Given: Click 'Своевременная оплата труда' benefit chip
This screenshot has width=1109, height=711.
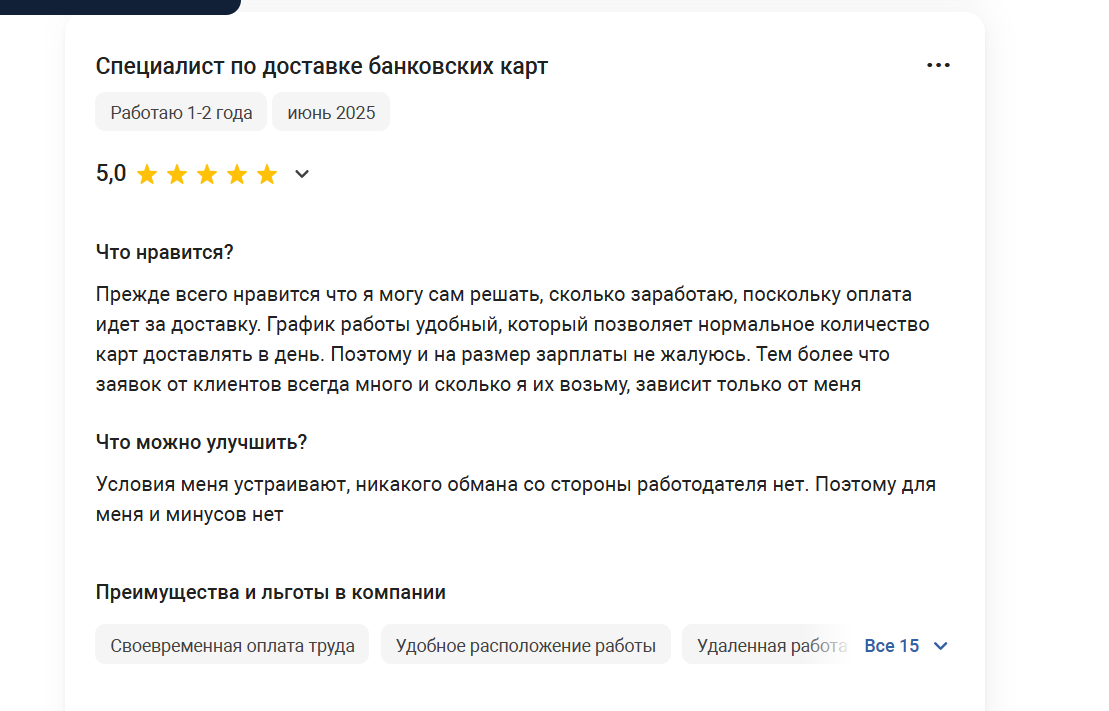Looking at the screenshot, I should pyautogui.click(x=232, y=644).
